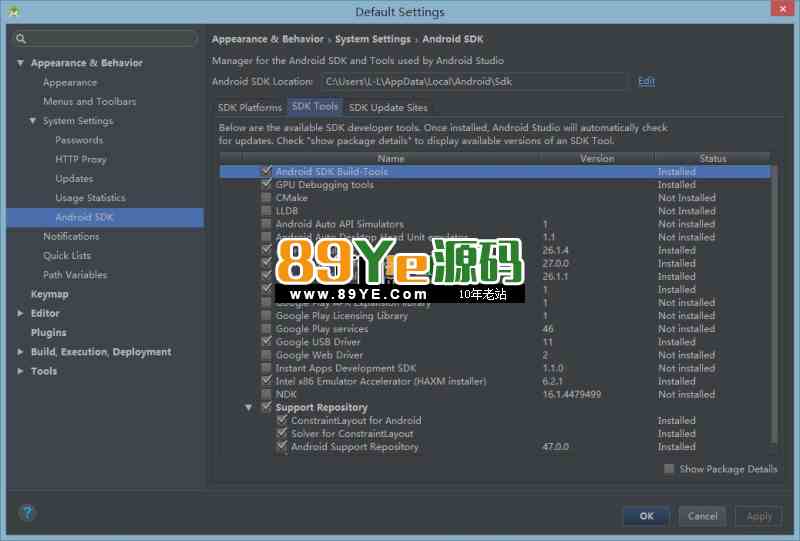Select Passwords settings item
The width and height of the screenshot is (800, 541).
click(x=79, y=140)
